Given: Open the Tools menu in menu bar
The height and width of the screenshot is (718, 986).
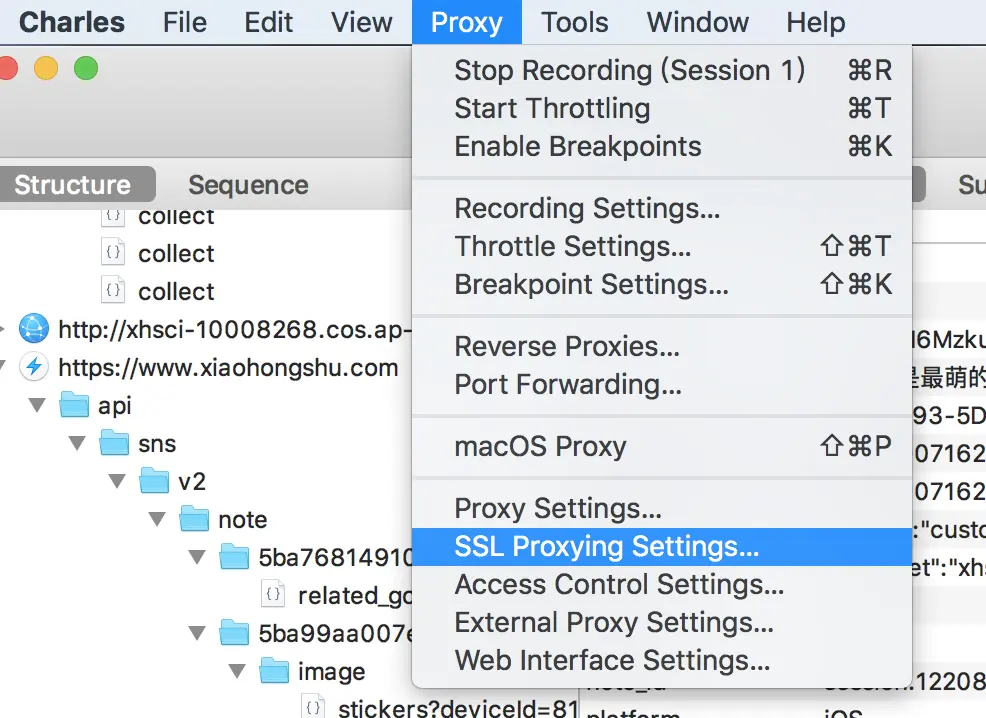Looking at the screenshot, I should pos(575,22).
